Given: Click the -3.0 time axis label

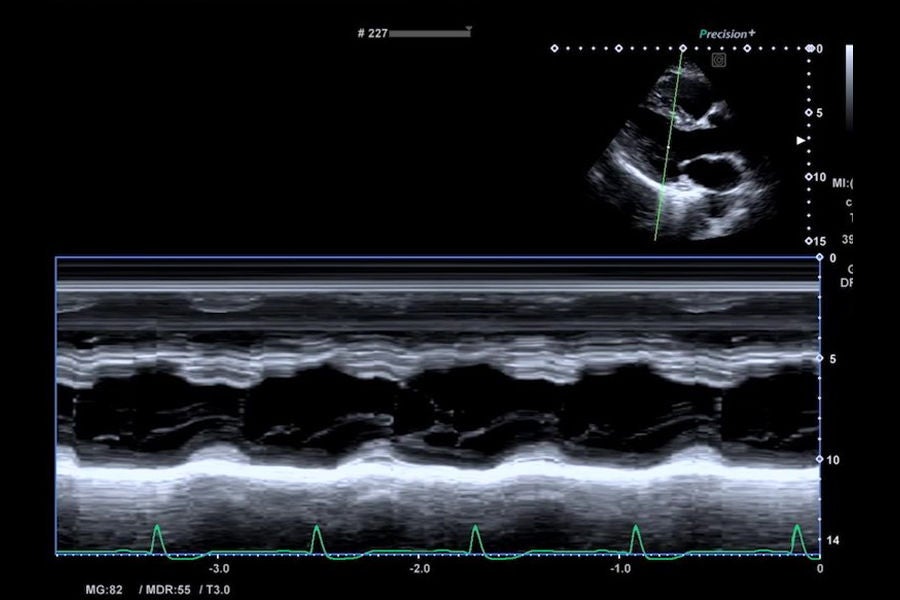Looking at the screenshot, I should click(x=219, y=569).
